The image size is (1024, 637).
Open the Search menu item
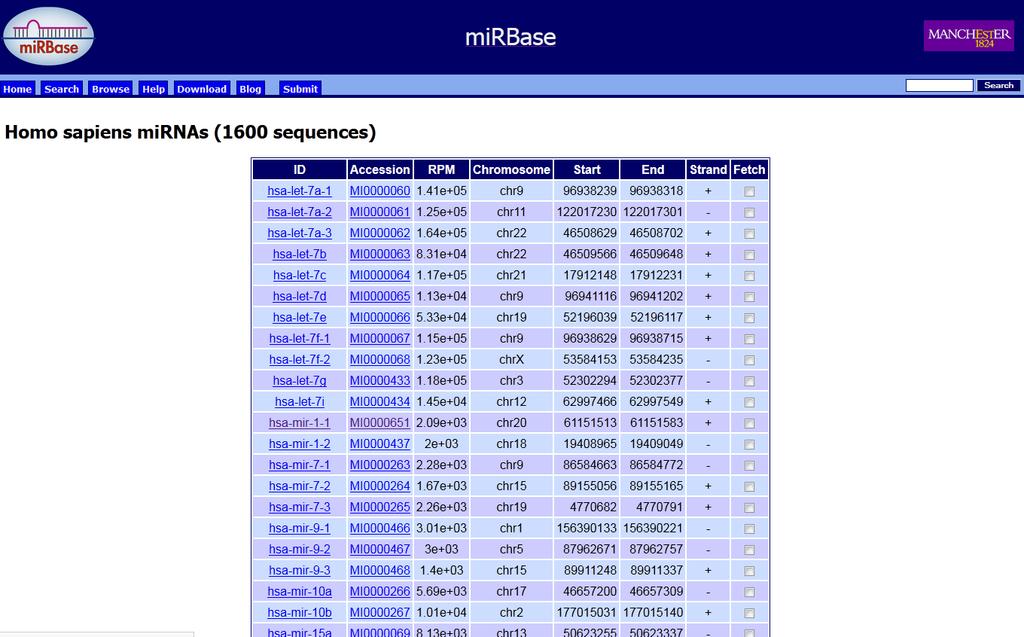(61, 89)
